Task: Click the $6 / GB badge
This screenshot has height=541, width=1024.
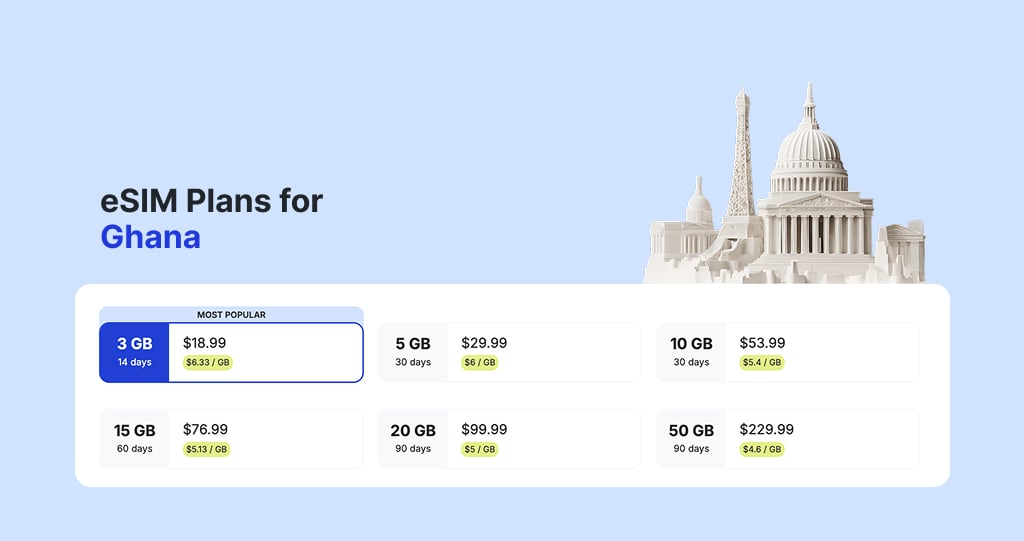Action: click(x=480, y=362)
